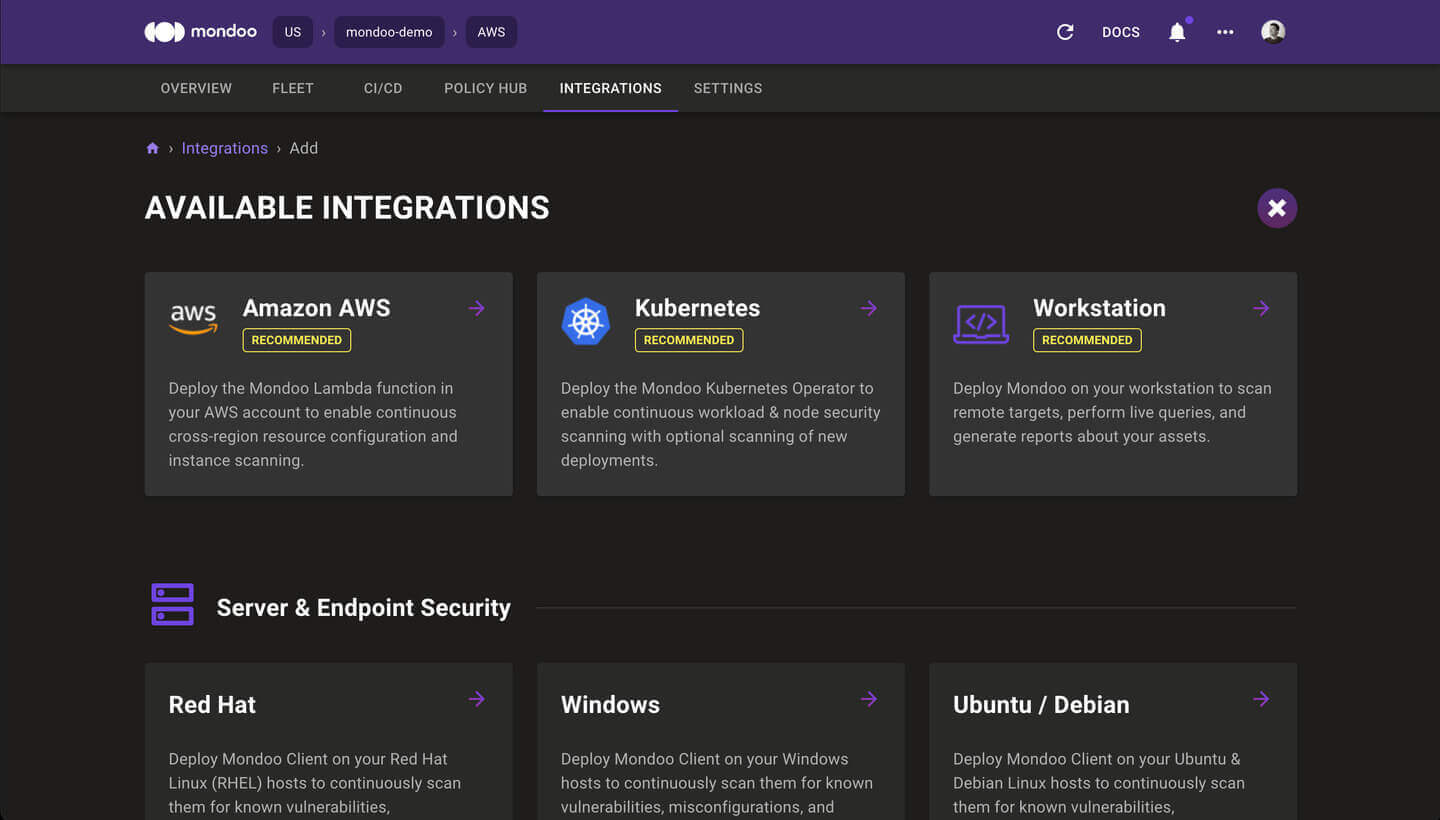1440x820 pixels.
Task: Open the Windows integration via its arrow
Action: pos(869,699)
